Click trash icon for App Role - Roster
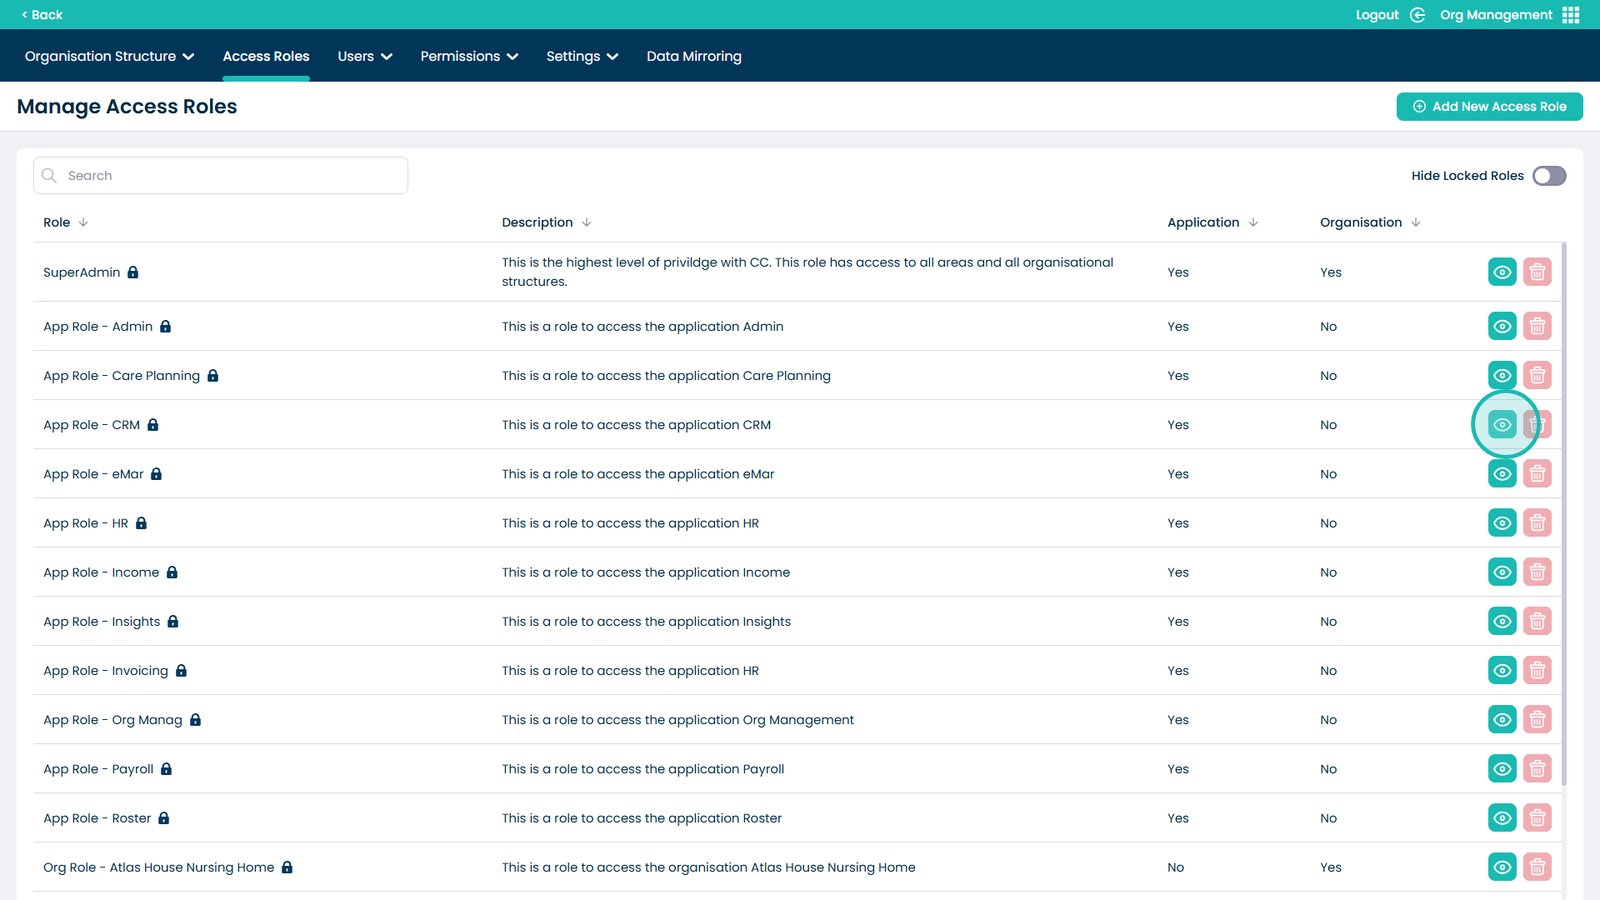Viewport: 1600px width, 900px height. pos(1537,818)
